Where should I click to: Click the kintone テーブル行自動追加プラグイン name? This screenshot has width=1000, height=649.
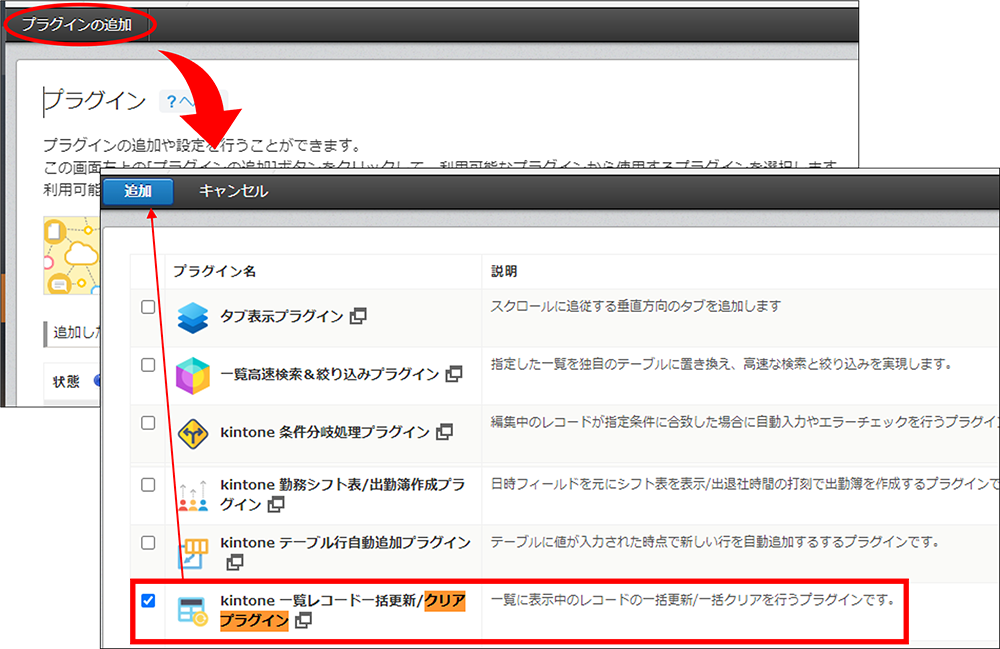[x=345, y=543]
